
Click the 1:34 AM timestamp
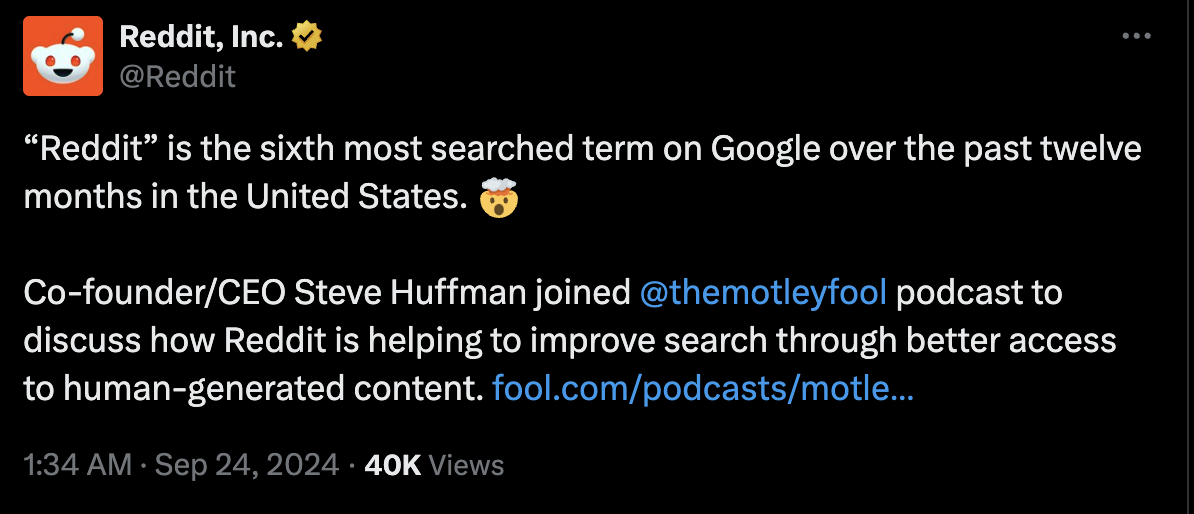(x=77, y=465)
